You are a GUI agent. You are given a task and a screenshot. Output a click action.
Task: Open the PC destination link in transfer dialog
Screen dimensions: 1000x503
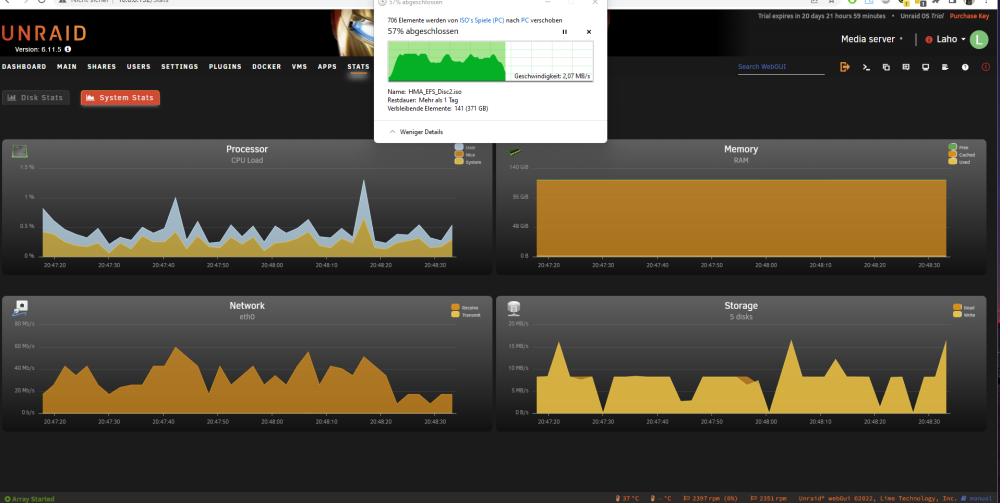[524, 20]
